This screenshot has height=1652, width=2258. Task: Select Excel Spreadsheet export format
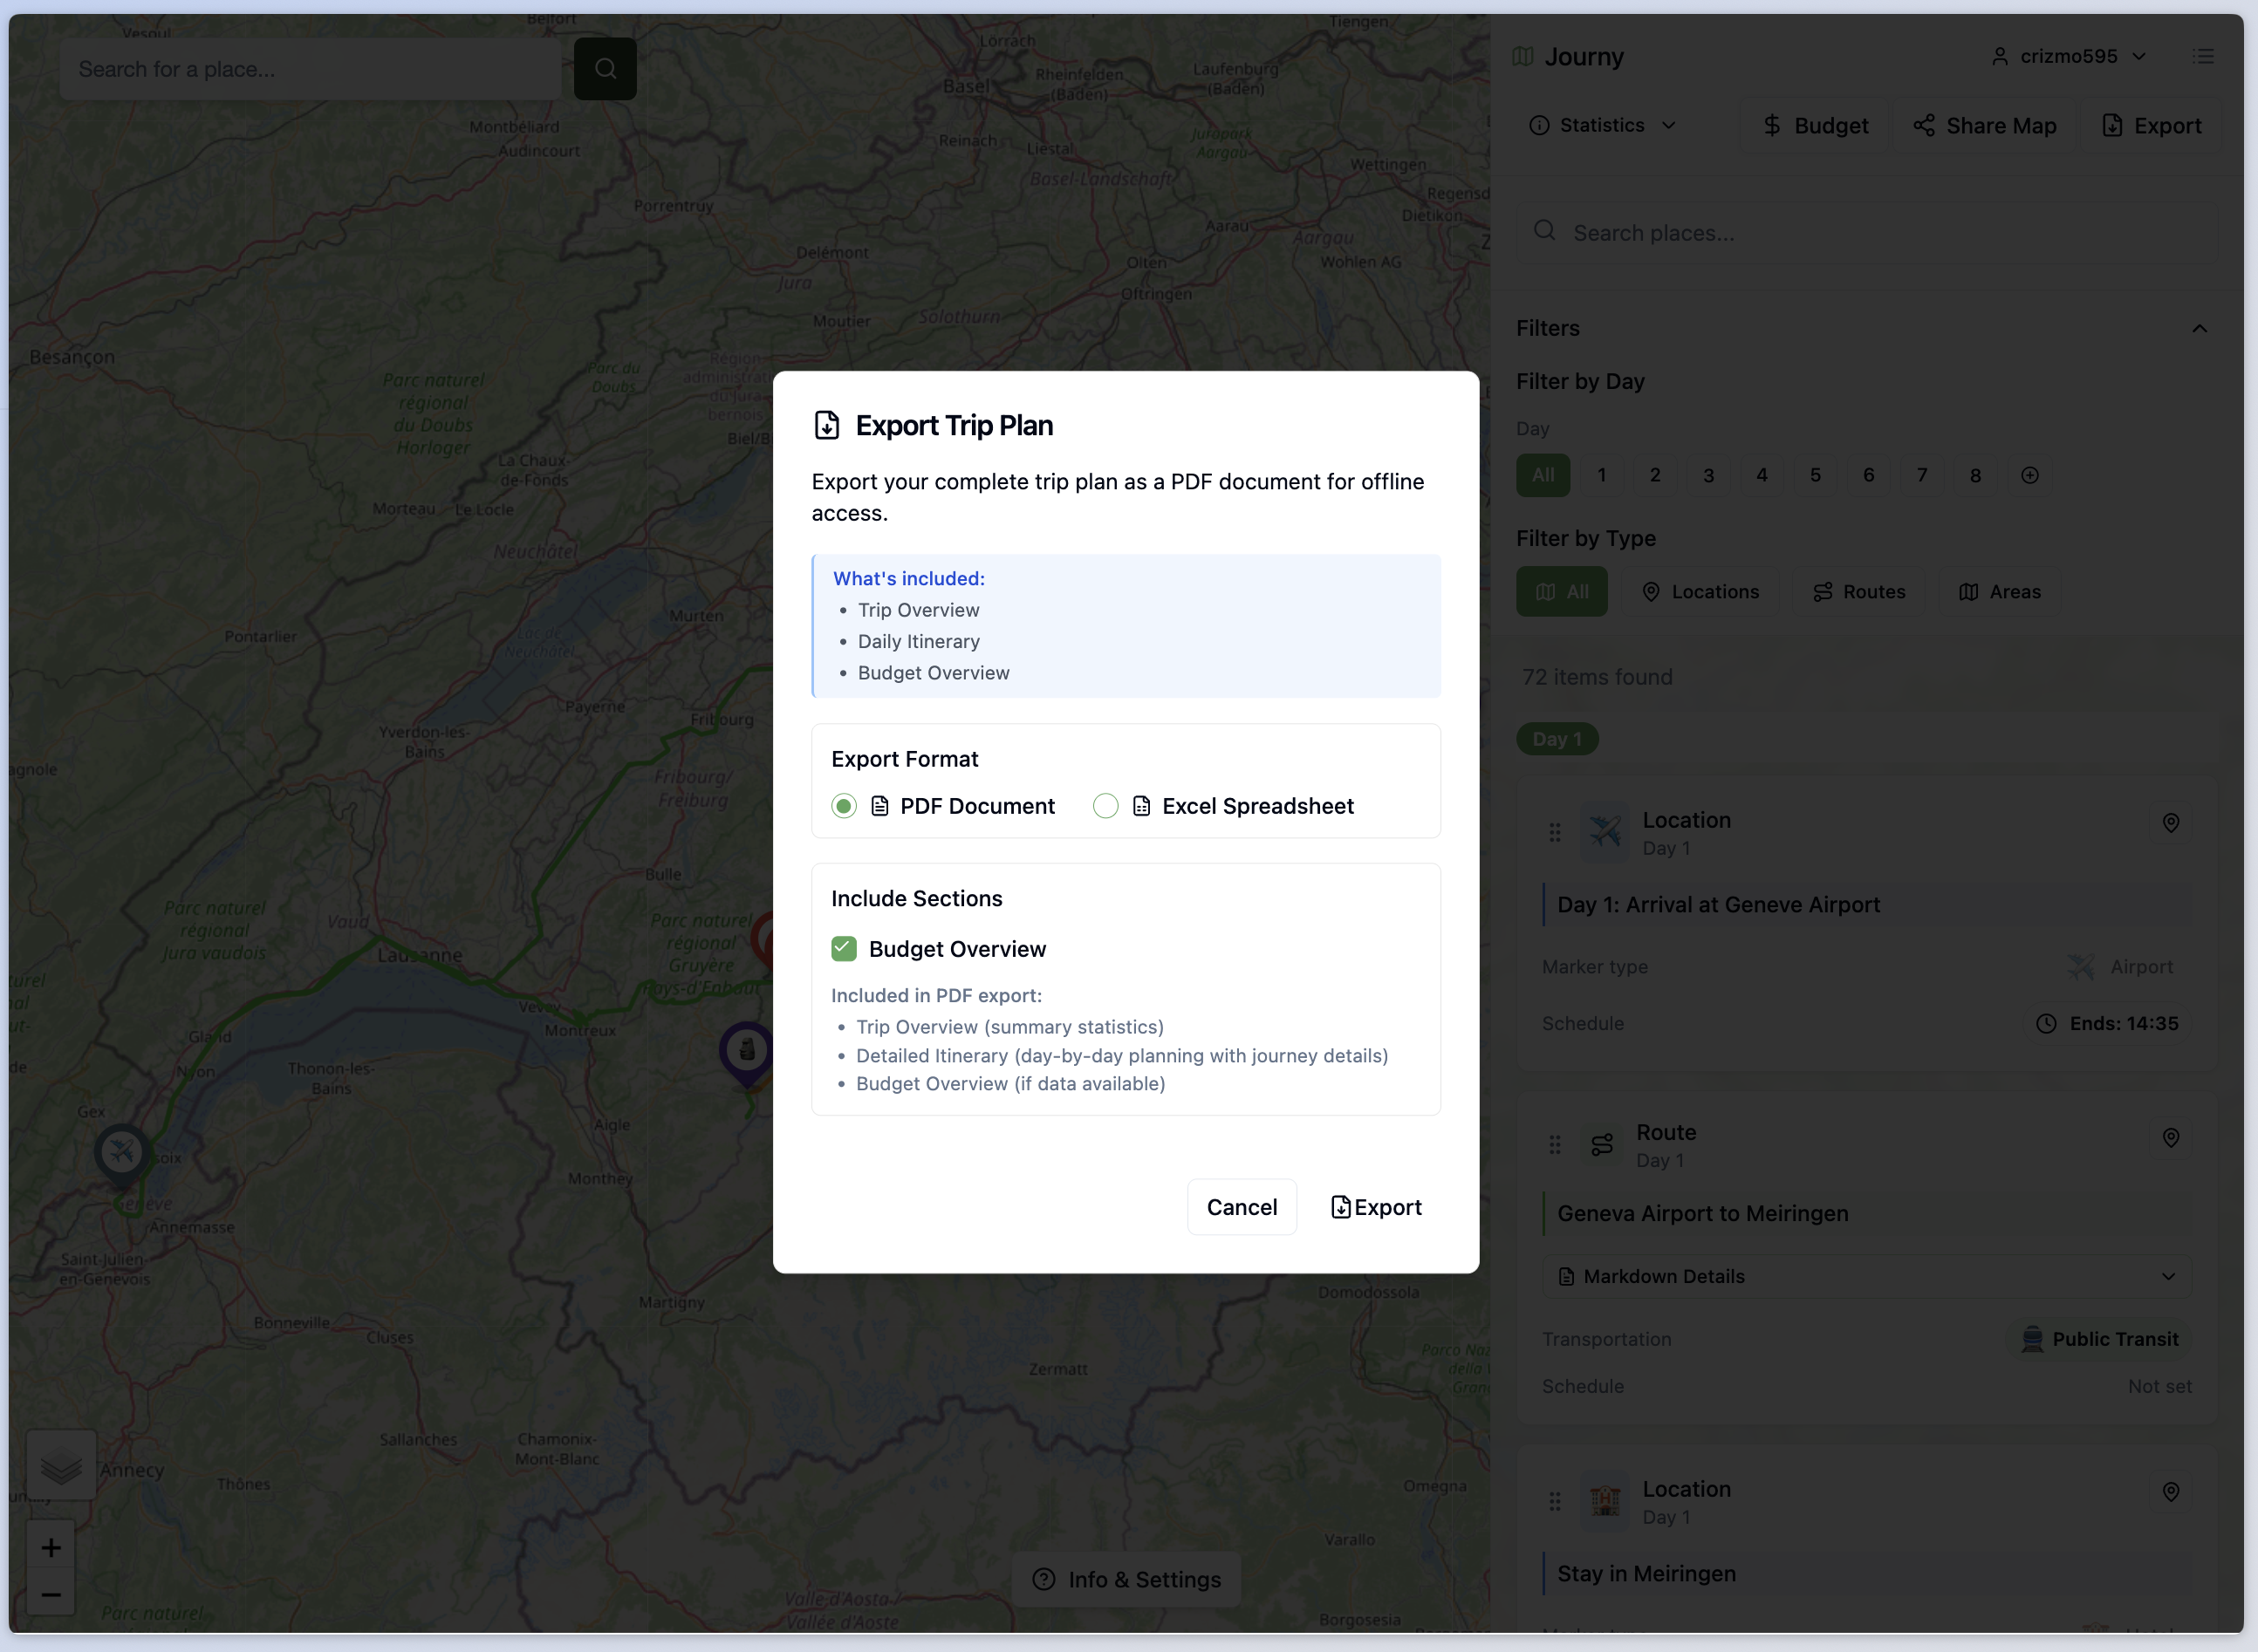[x=1105, y=806]
